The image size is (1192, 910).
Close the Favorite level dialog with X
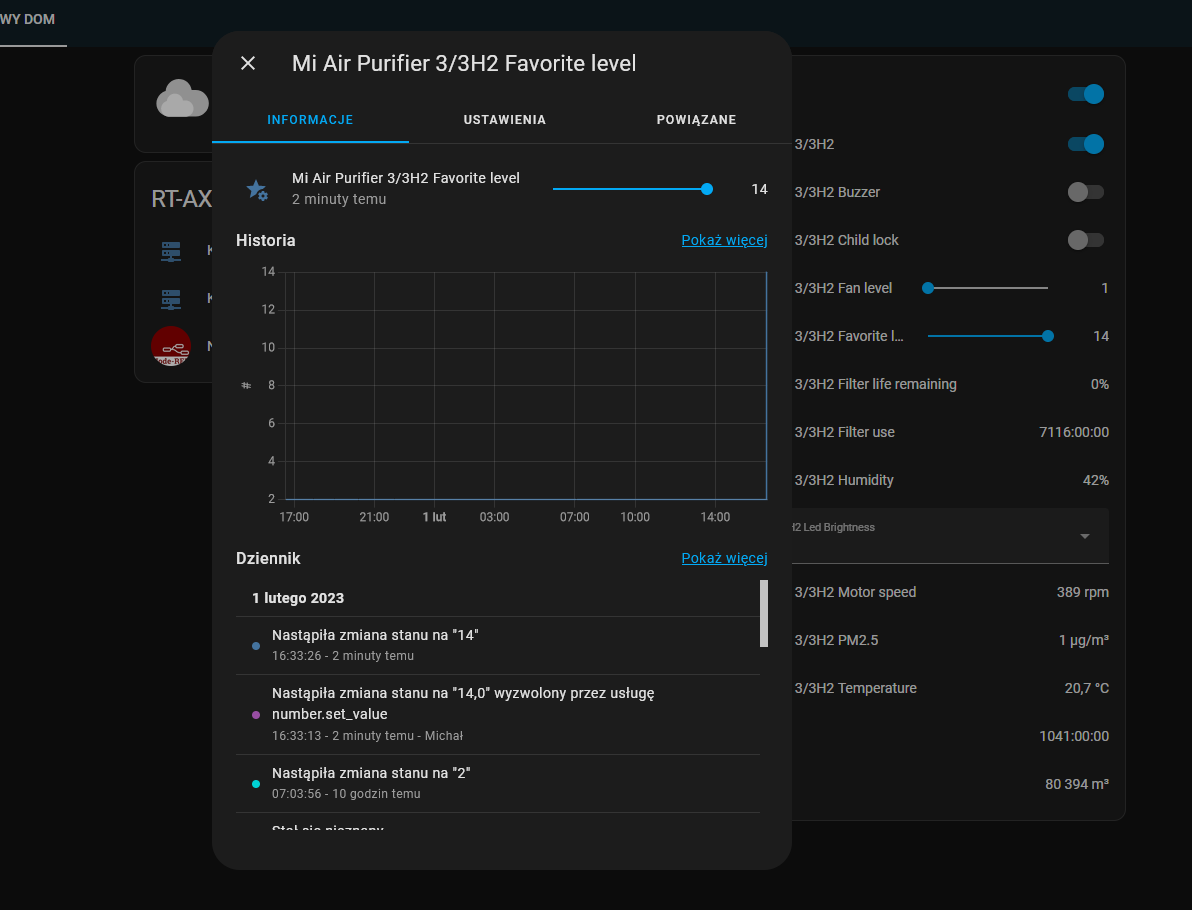coord(248,64)
